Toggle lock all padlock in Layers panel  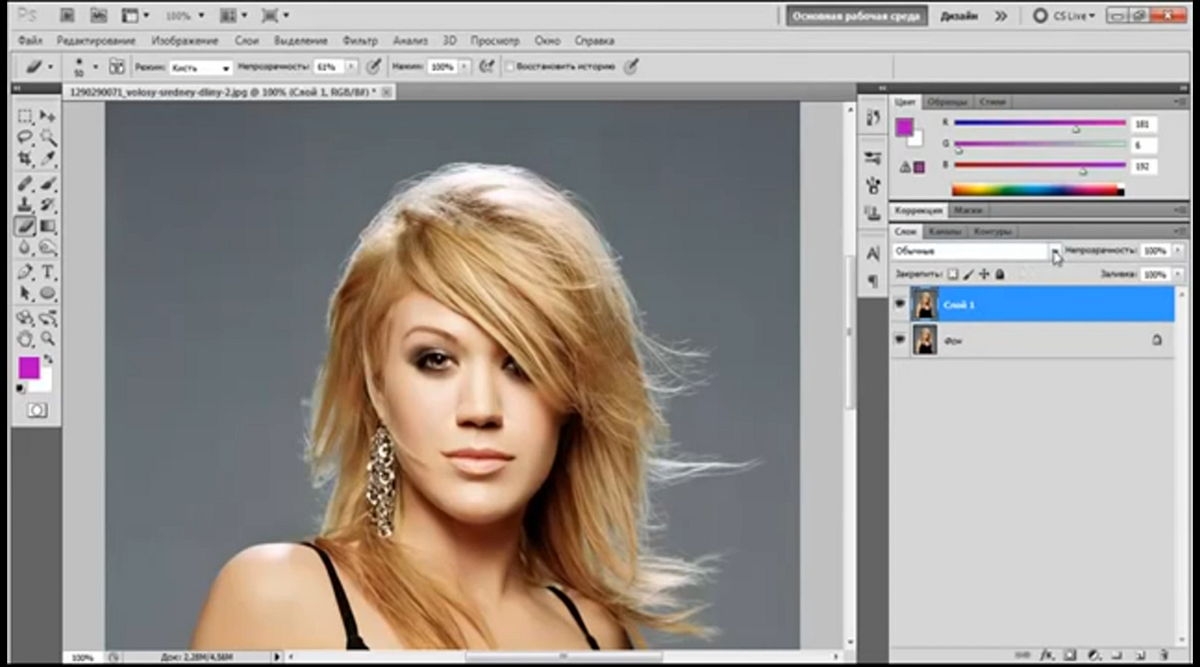click(x=1000, y=273)
